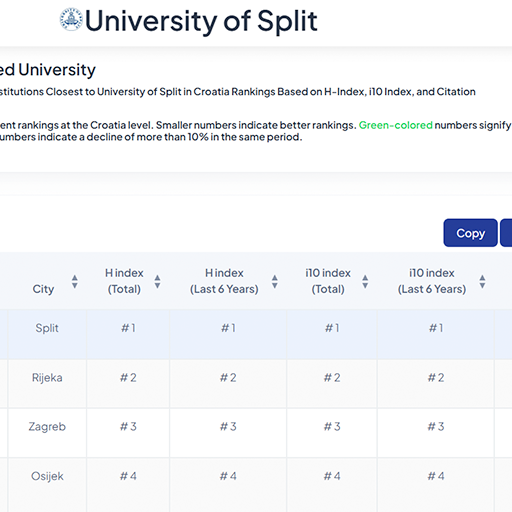The image size is (512, 512).
Task: Select the City column header
Action: 43,289
